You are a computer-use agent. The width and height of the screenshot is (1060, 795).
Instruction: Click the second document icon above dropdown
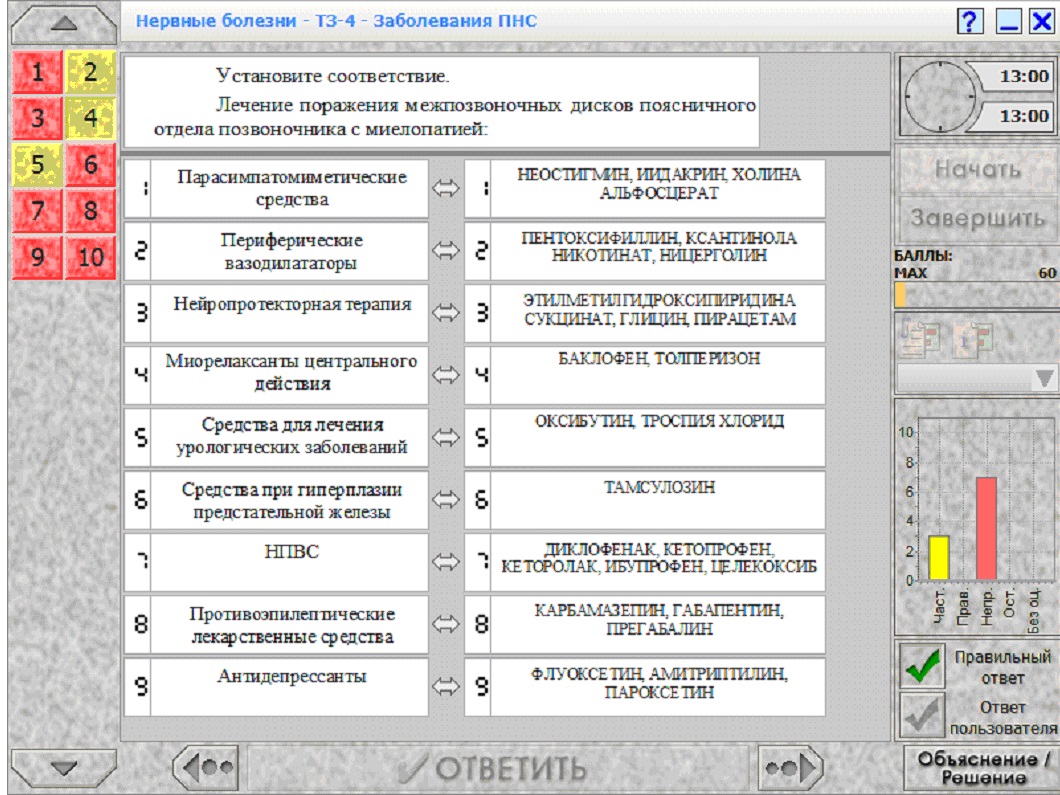pos(972,338)
